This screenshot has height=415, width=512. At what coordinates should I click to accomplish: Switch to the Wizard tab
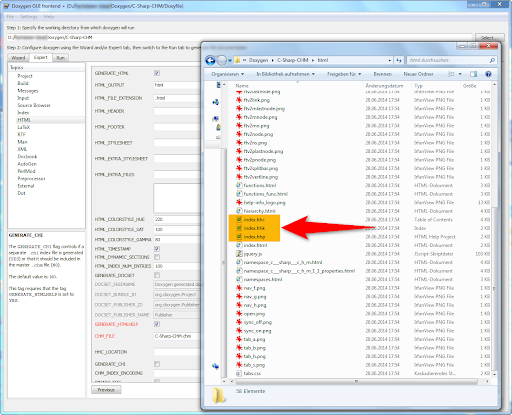18,58
